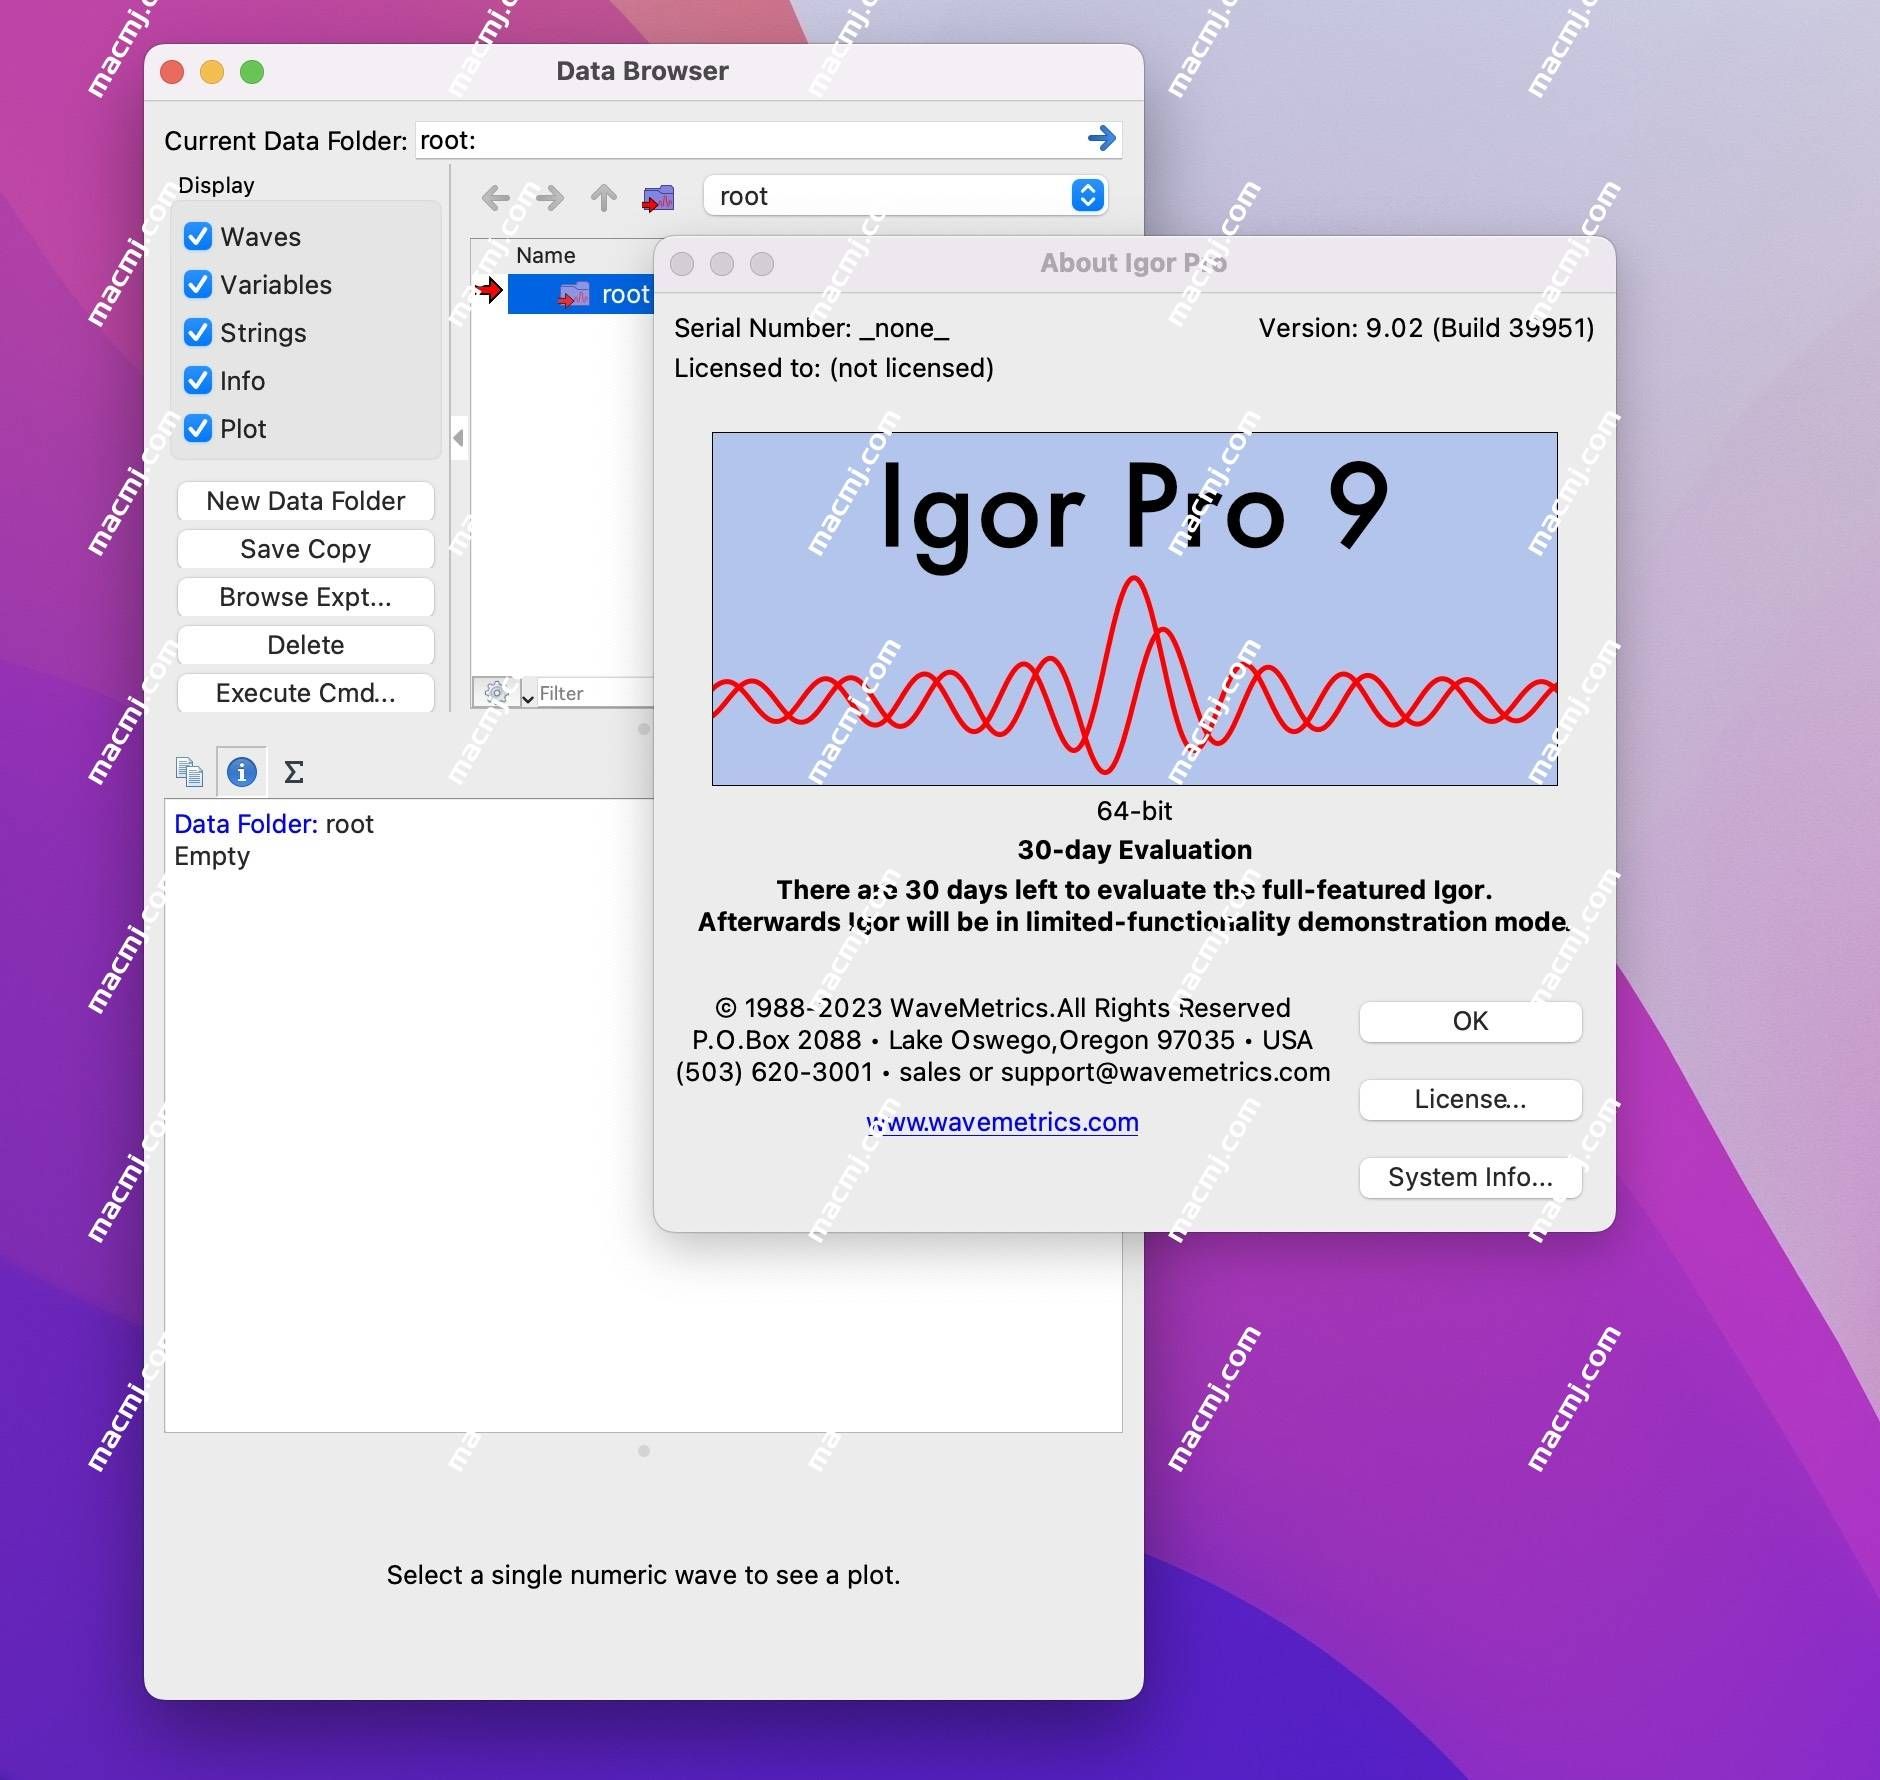
Task: Open www.wavemetrics.com link
Action: pyautogui.click(x=1002, y=1122)
